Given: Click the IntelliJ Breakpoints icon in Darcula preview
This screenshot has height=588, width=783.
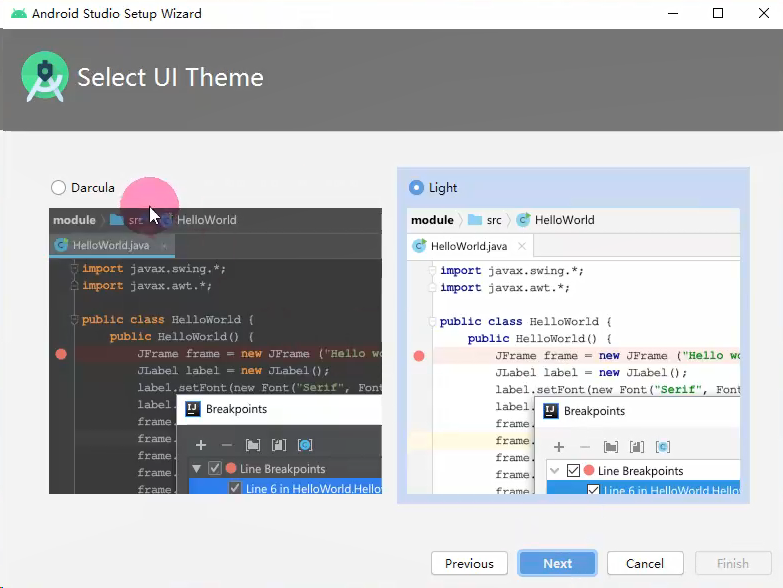Looking at the screenshot, I should click(193, 409).
